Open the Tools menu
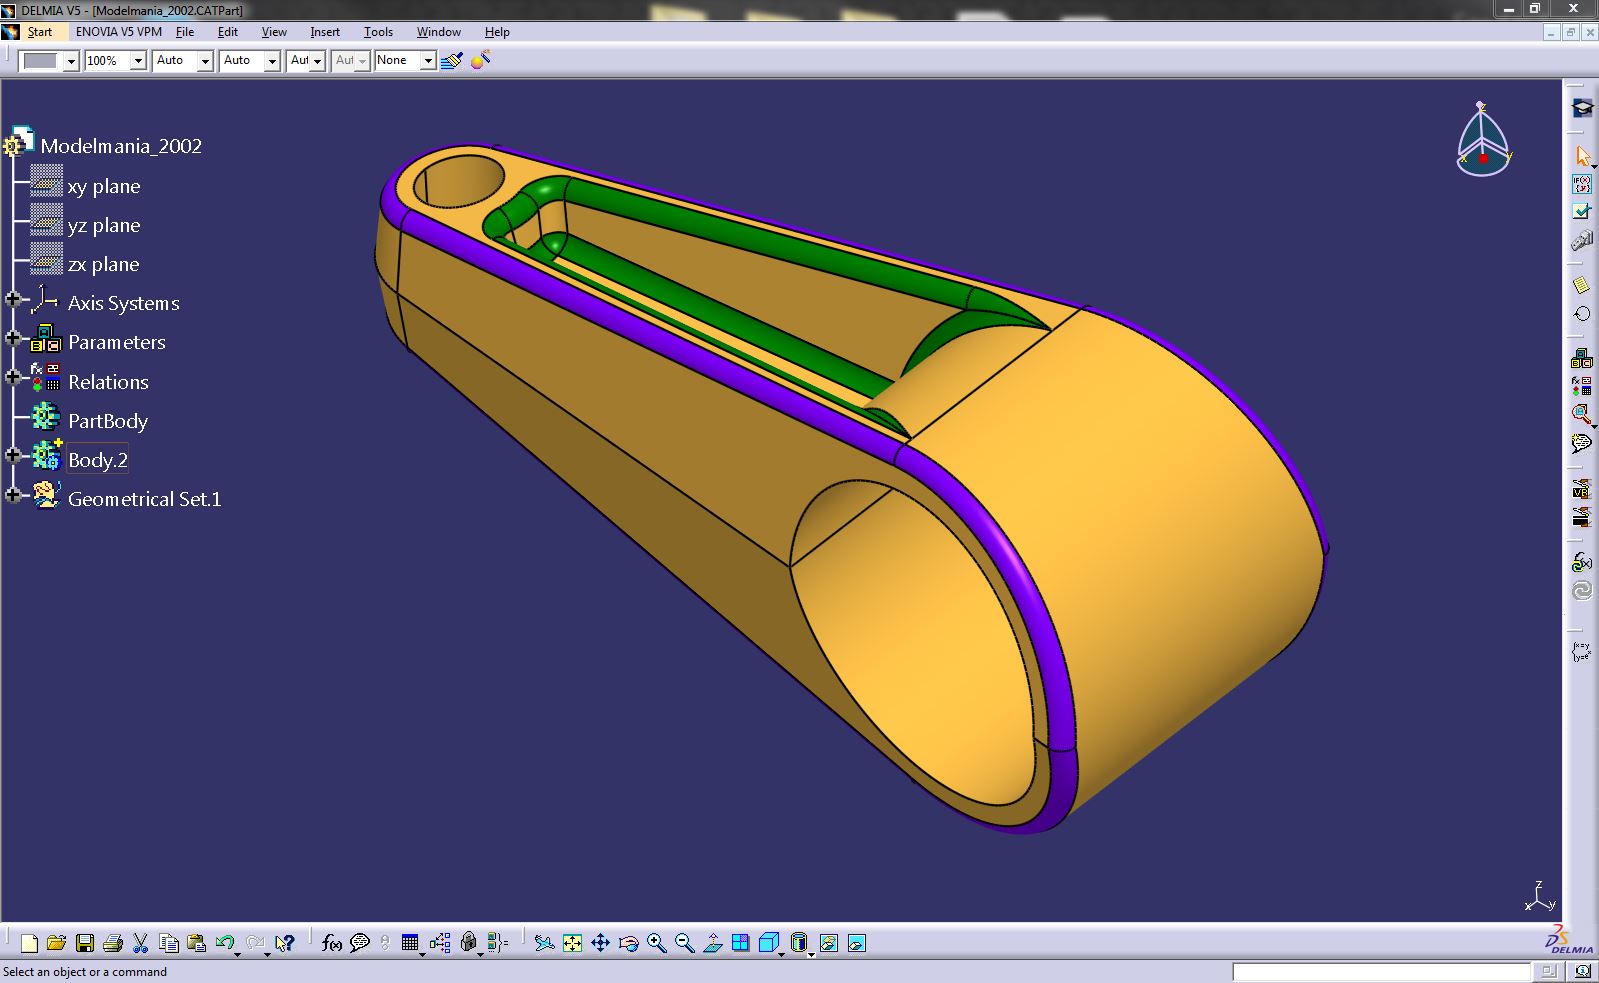1599x983 pixels. tap(378, 32)
